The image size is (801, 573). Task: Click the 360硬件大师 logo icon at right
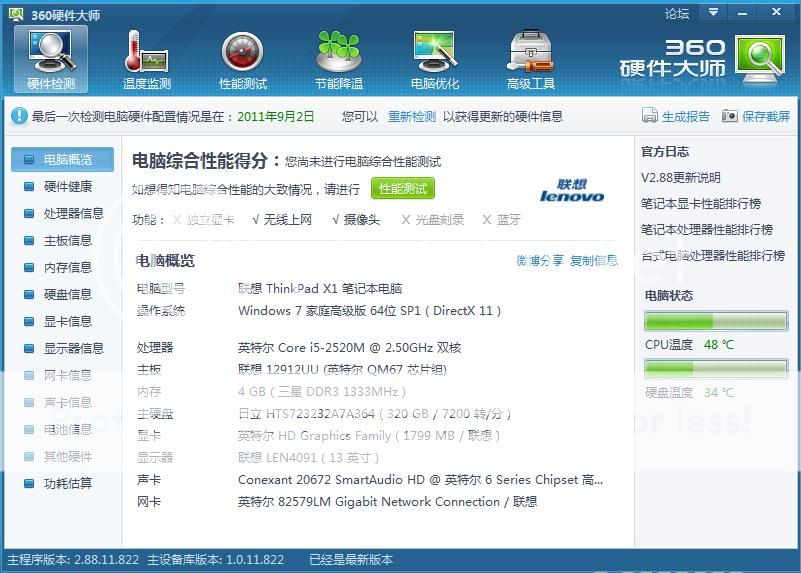pos(760,59)
